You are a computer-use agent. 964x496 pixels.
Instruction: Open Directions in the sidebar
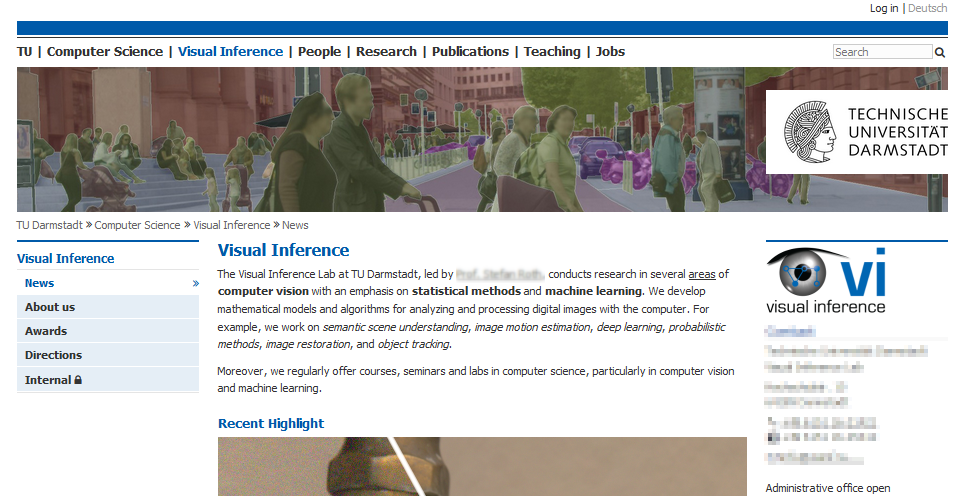[108, 355]
